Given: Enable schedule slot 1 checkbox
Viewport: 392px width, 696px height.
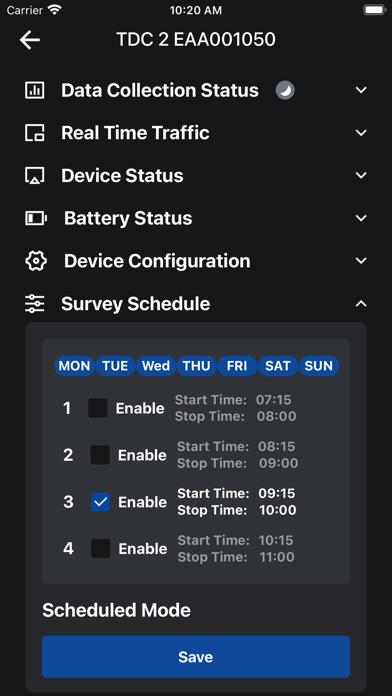Looking at the screenshot, I should (98, 408).
